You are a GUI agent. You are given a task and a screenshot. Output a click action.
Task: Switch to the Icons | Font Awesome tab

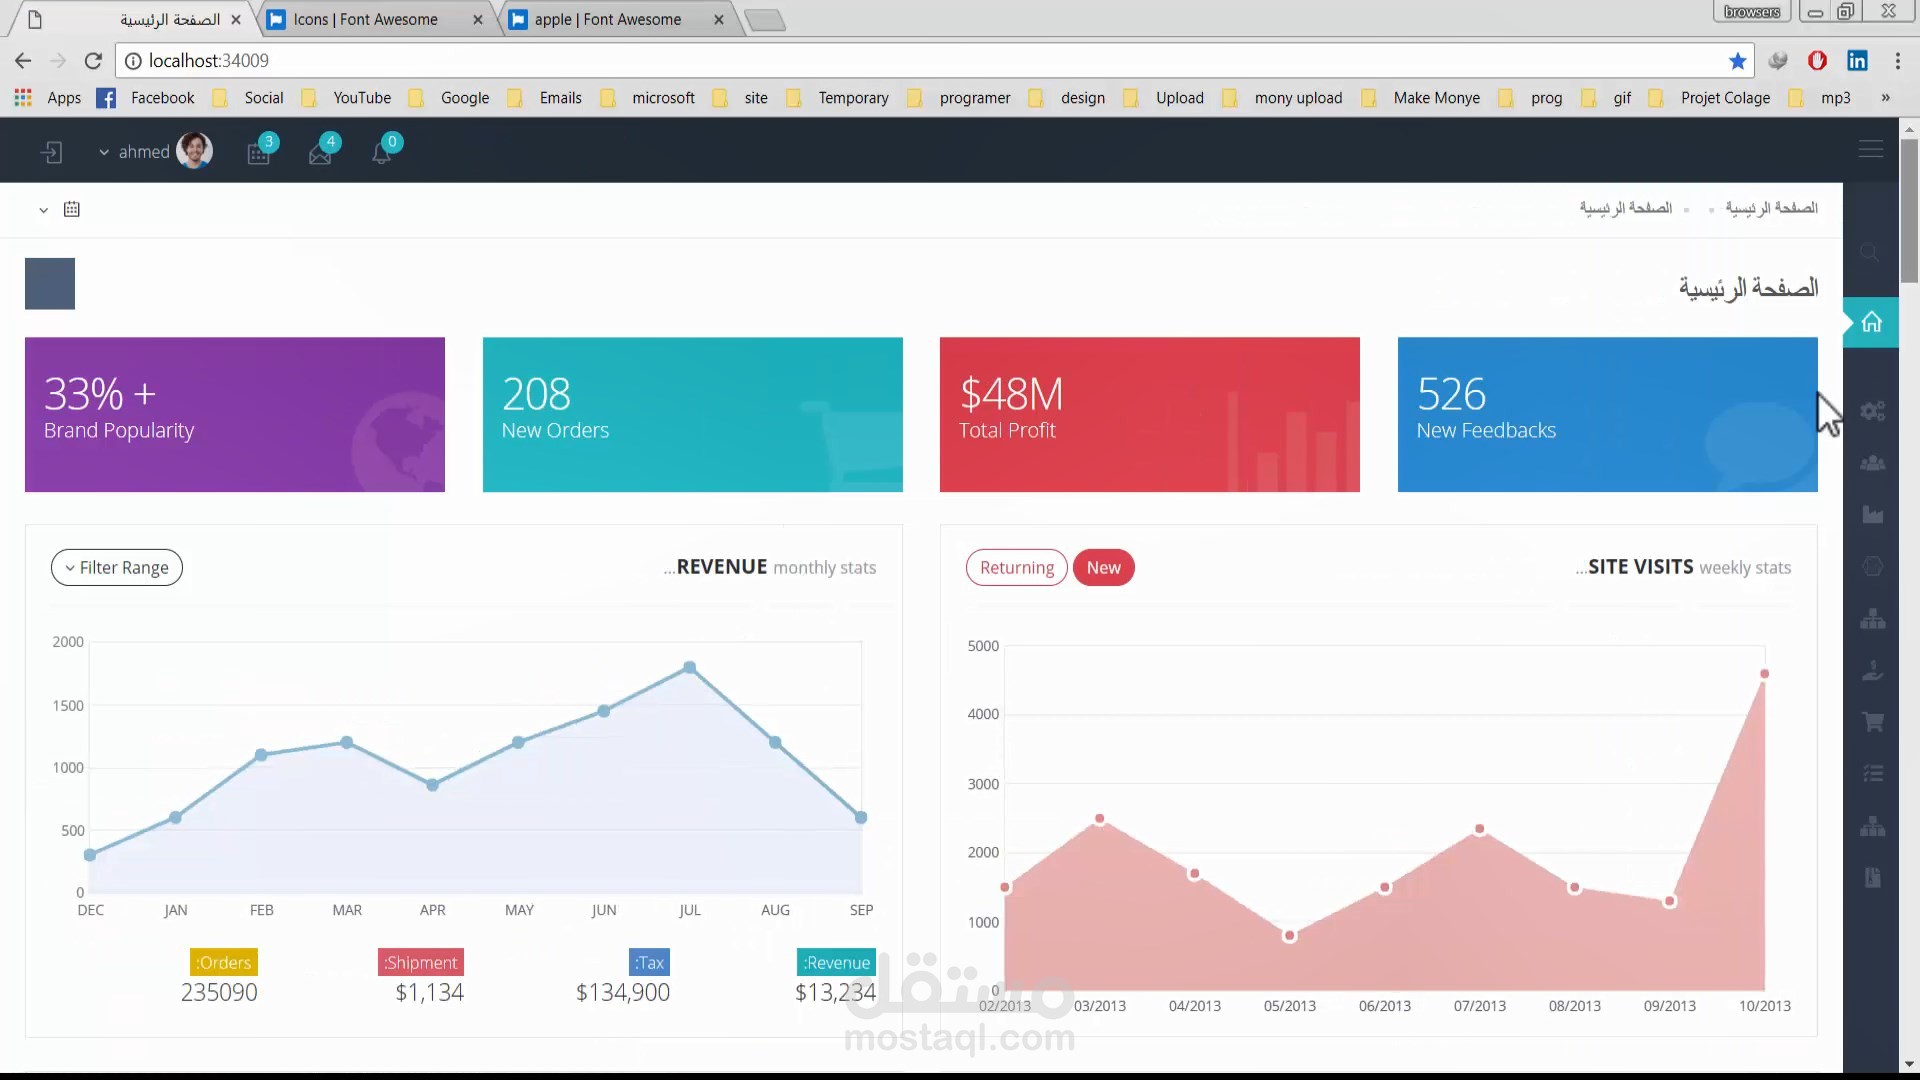click(365, 19)
